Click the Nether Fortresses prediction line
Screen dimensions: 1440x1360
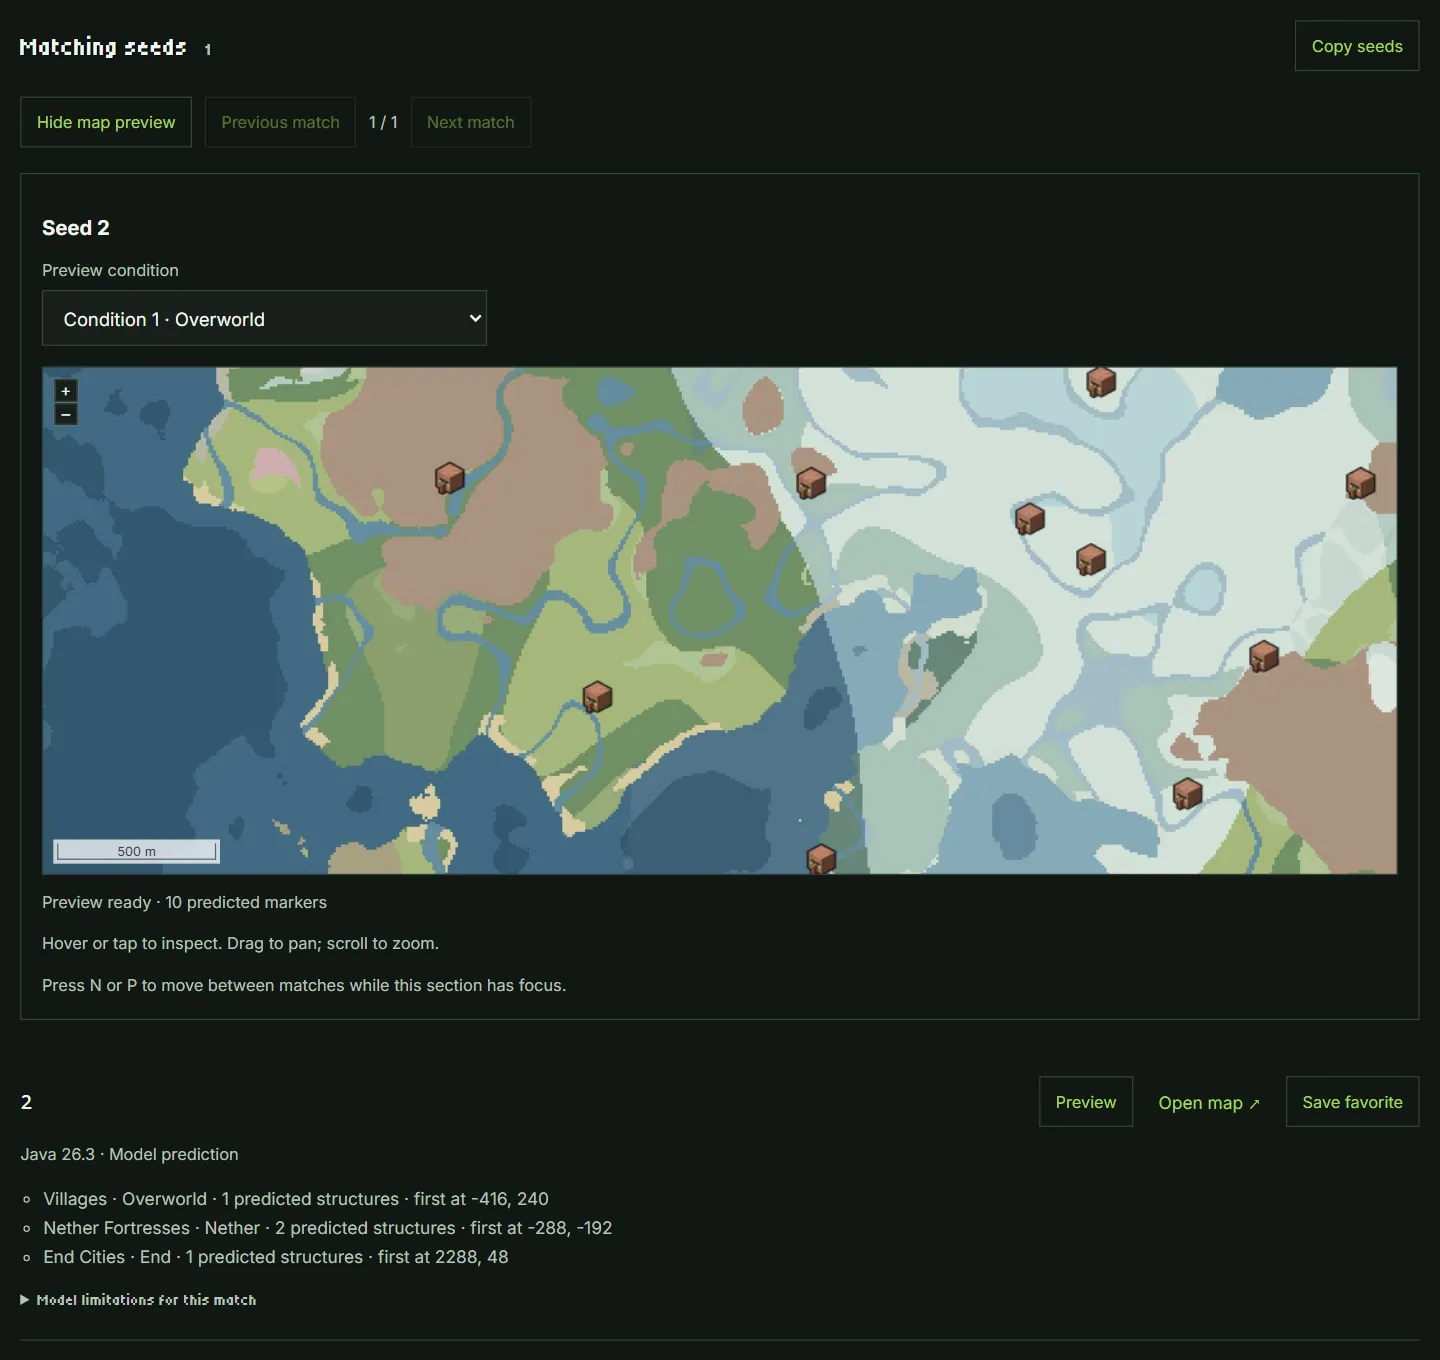click(x=328, y=1228)
